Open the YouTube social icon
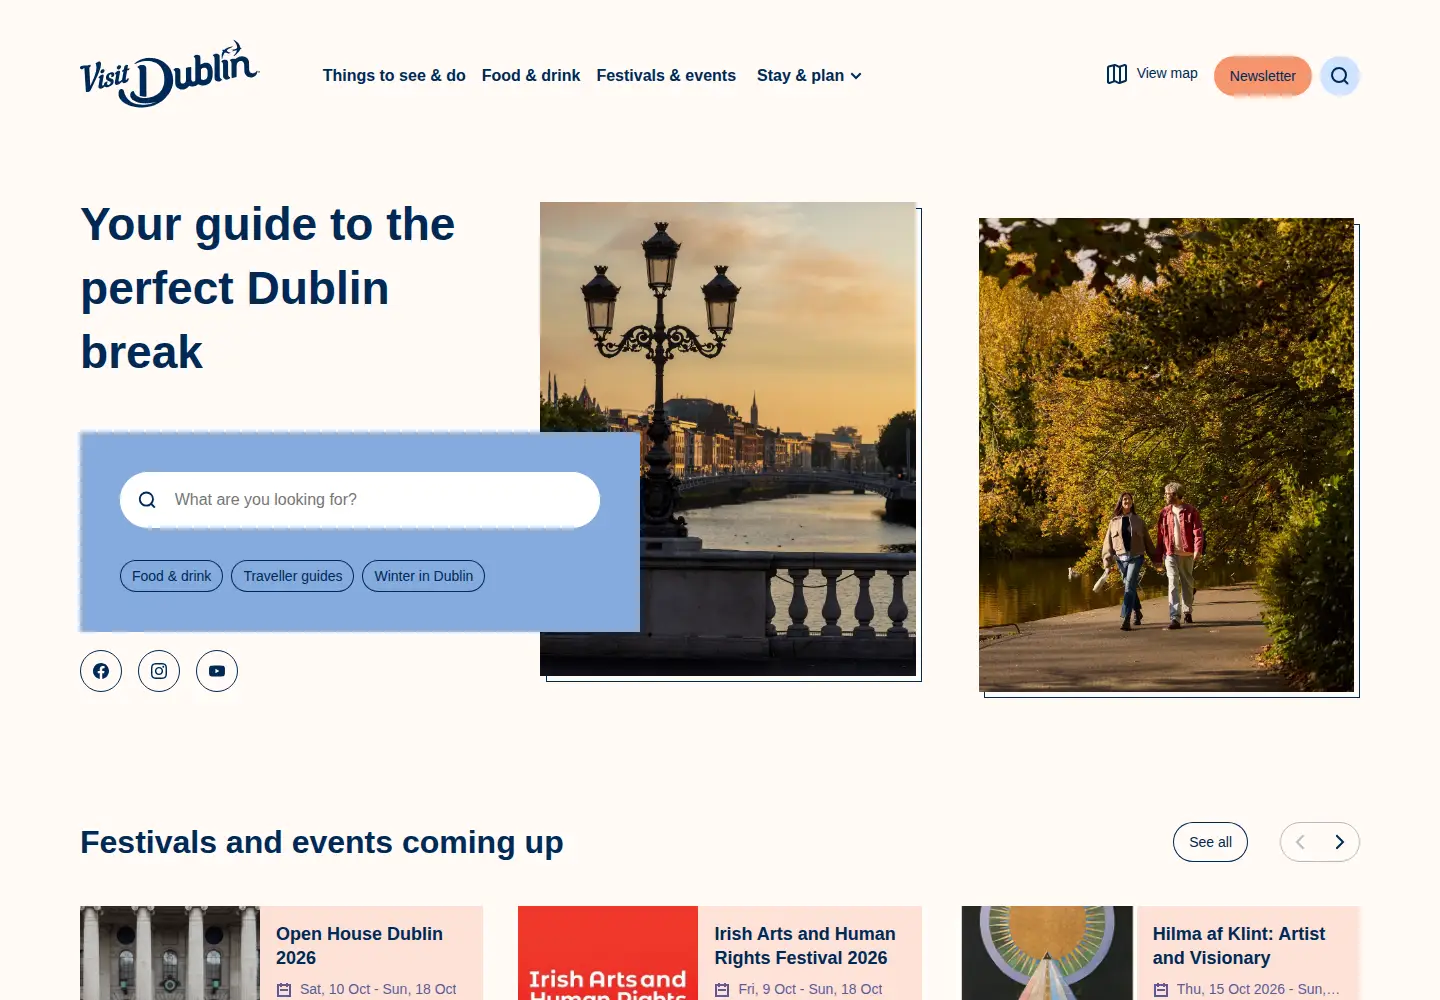 [x=217, y=671]
